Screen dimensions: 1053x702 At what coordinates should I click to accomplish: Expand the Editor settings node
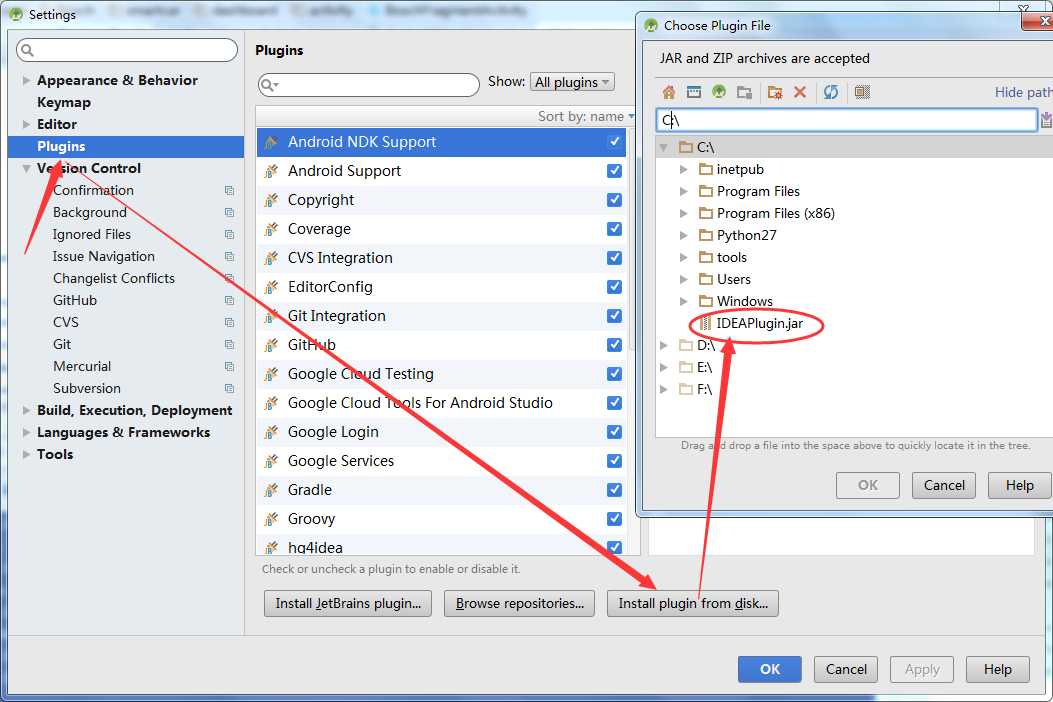pyautogui.click(x=26, y=124)
